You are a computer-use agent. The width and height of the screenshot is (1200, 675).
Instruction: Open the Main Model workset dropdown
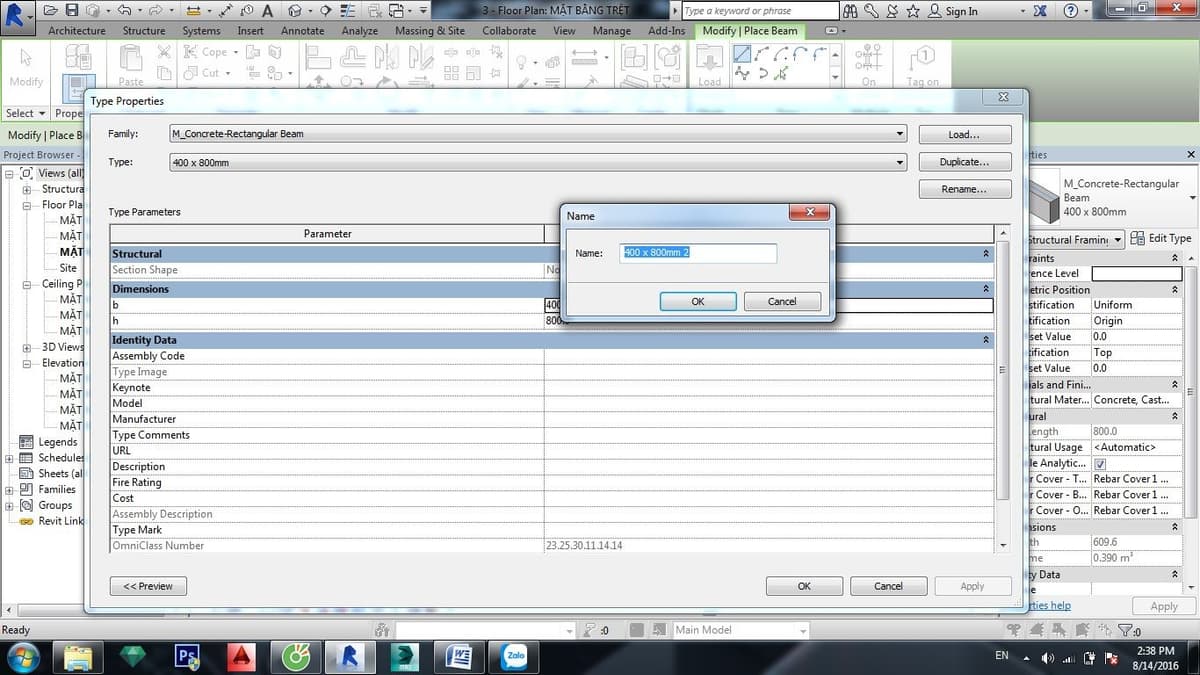[739, 630]
